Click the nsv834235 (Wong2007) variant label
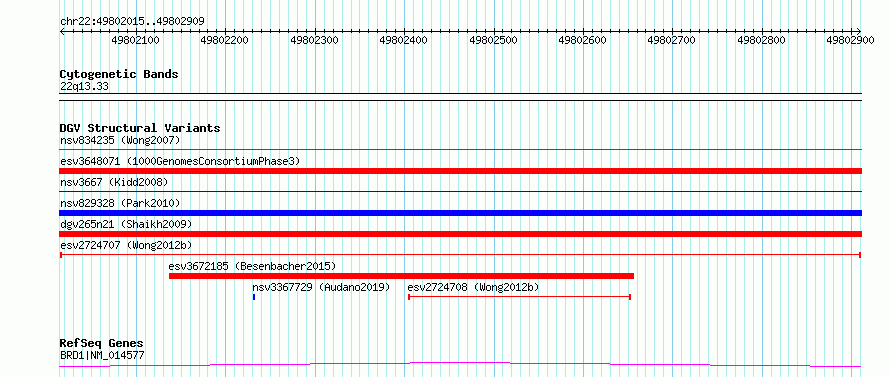Viewport: 890px width, 377px height. (120, 140)
